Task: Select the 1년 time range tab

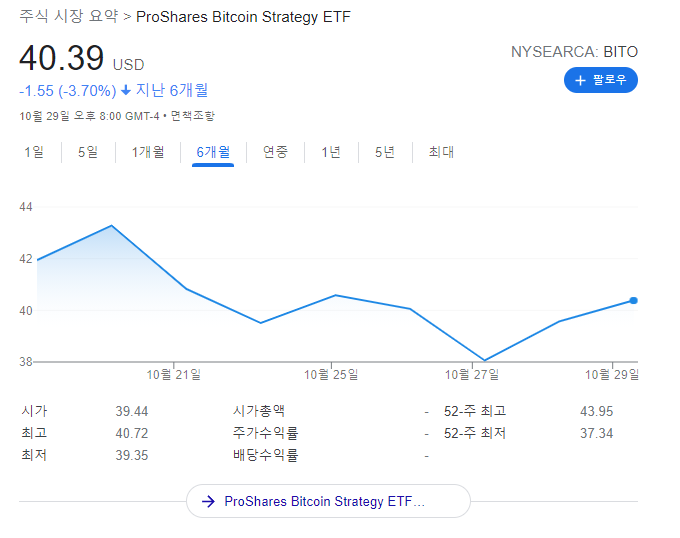Action: tap(331, 152)
